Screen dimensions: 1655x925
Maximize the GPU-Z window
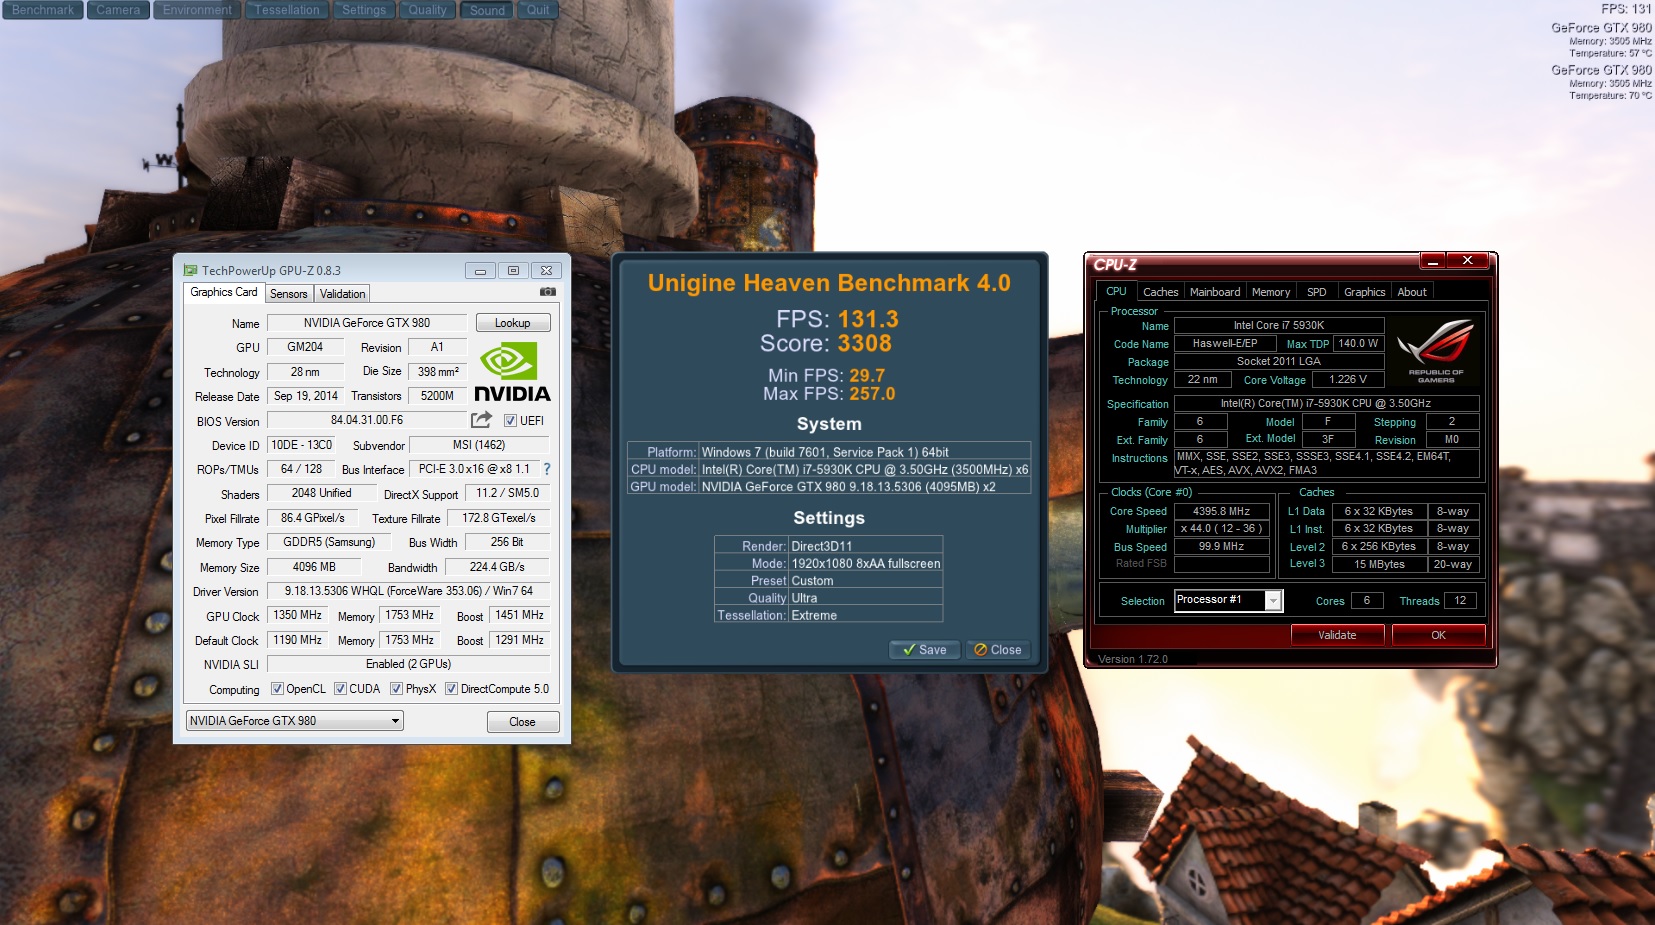pyautogui.click(x=513, y=270)
